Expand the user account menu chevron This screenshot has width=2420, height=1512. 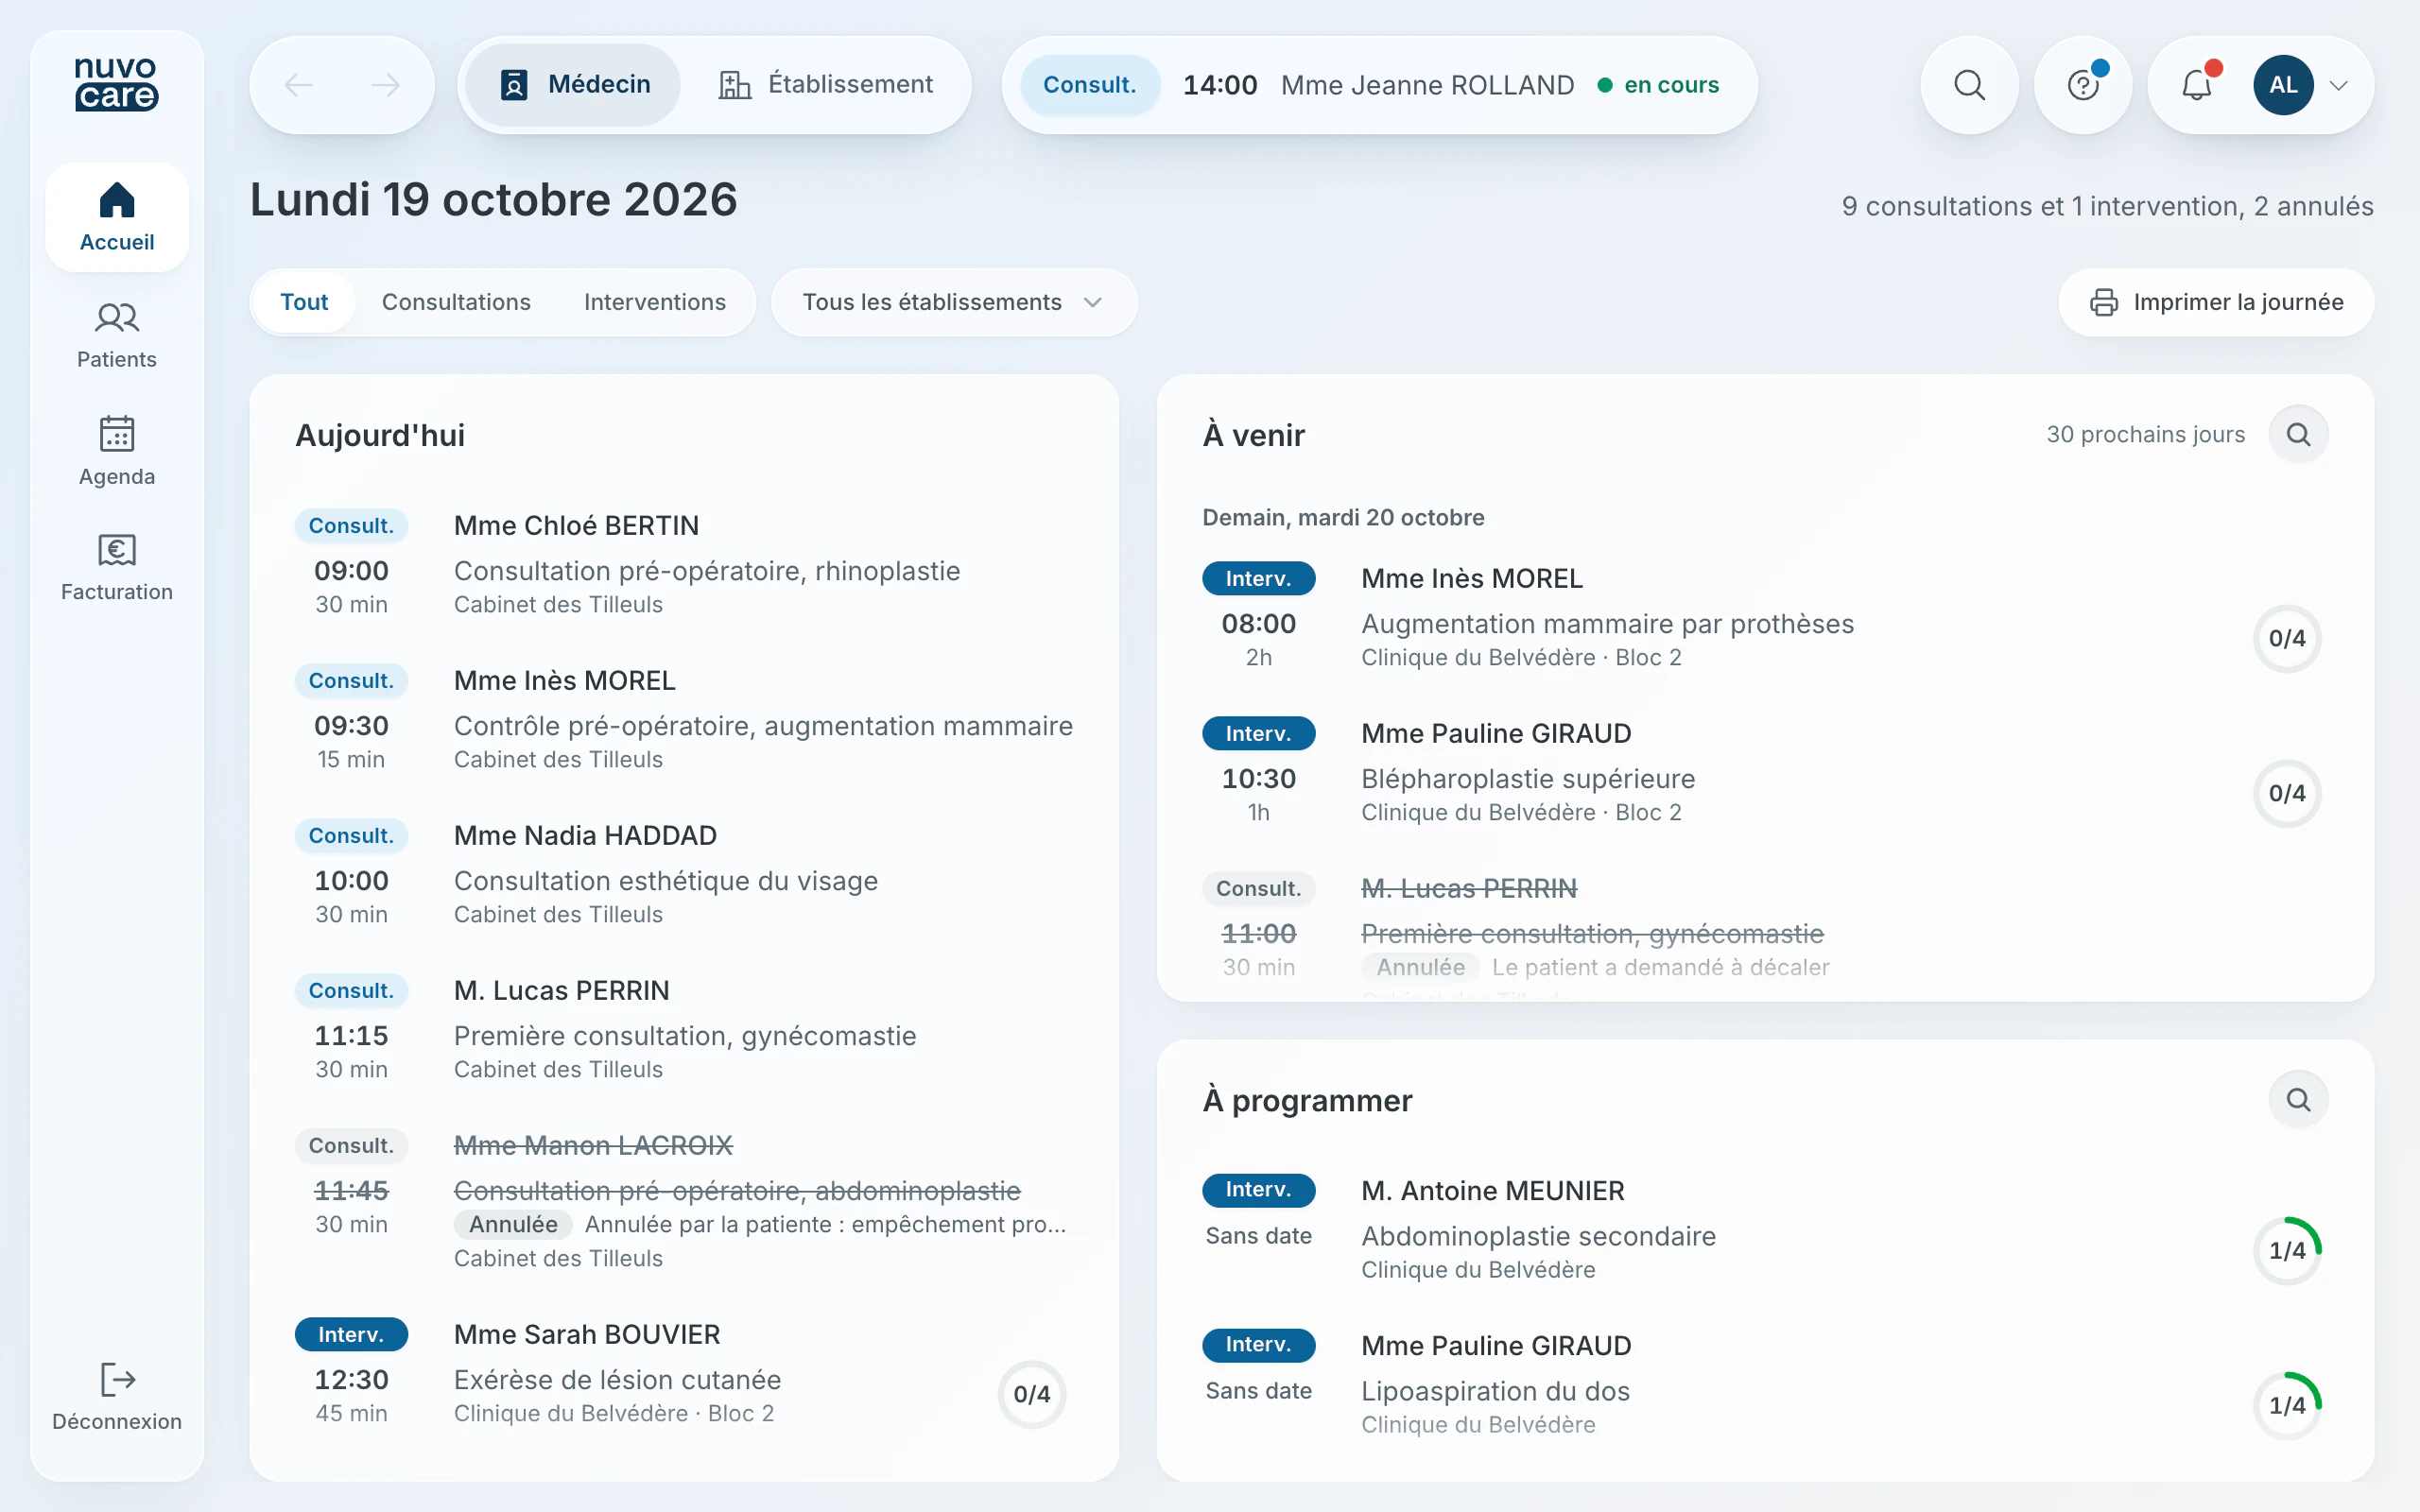click(x=2338, y=85)
